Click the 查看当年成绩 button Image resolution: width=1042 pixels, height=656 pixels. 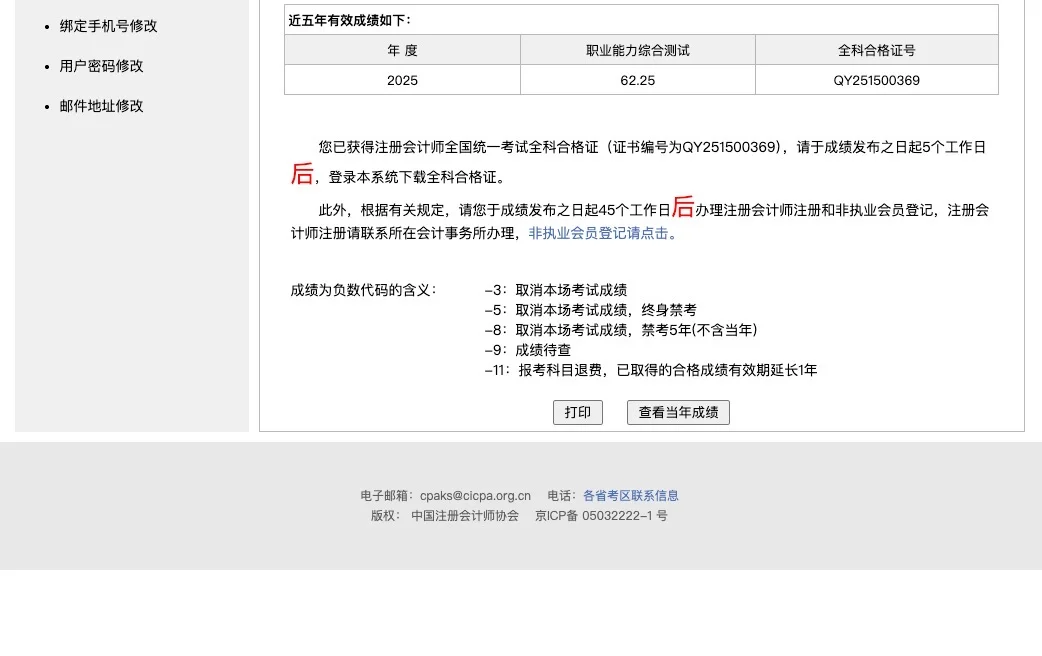tap(678, 412)
